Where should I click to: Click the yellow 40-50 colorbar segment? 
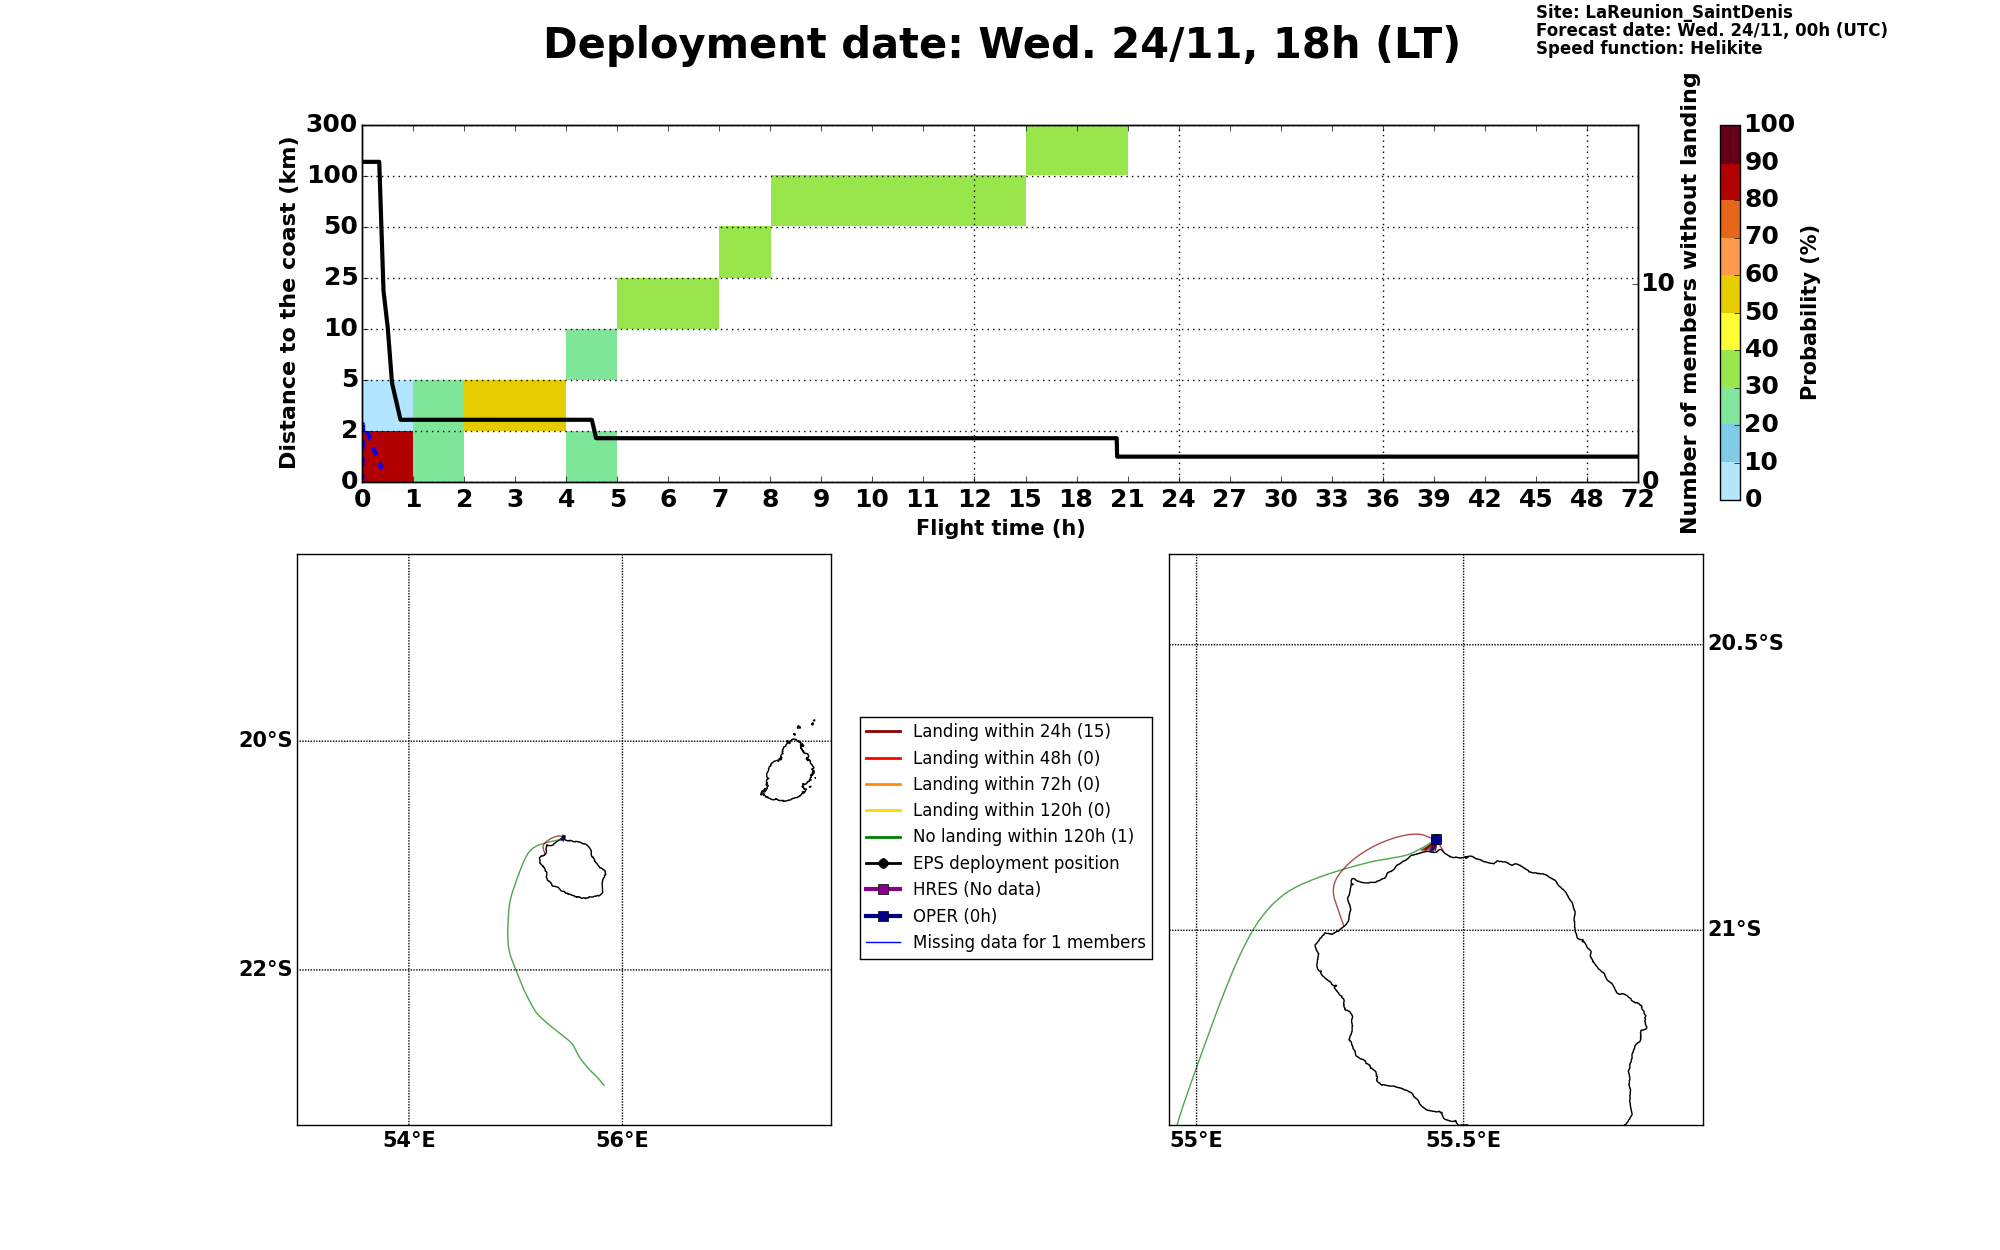pos(1730,331)
